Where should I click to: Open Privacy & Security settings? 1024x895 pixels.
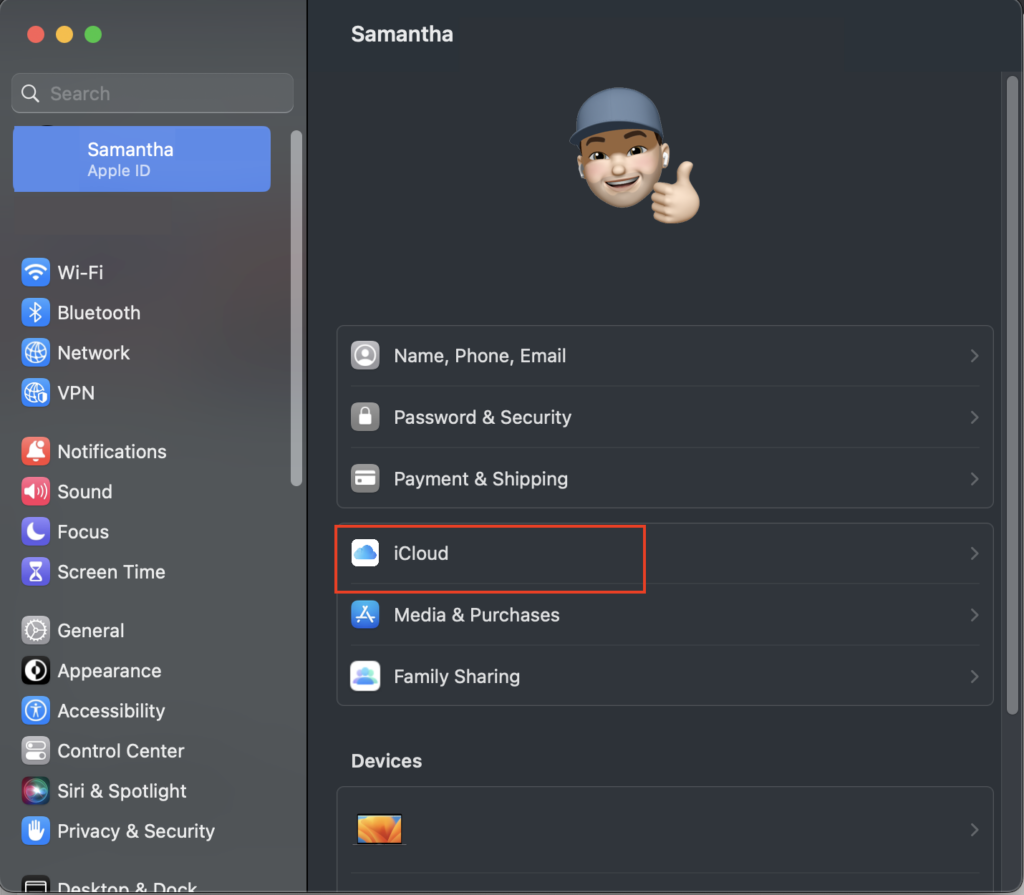click(135, 831)
